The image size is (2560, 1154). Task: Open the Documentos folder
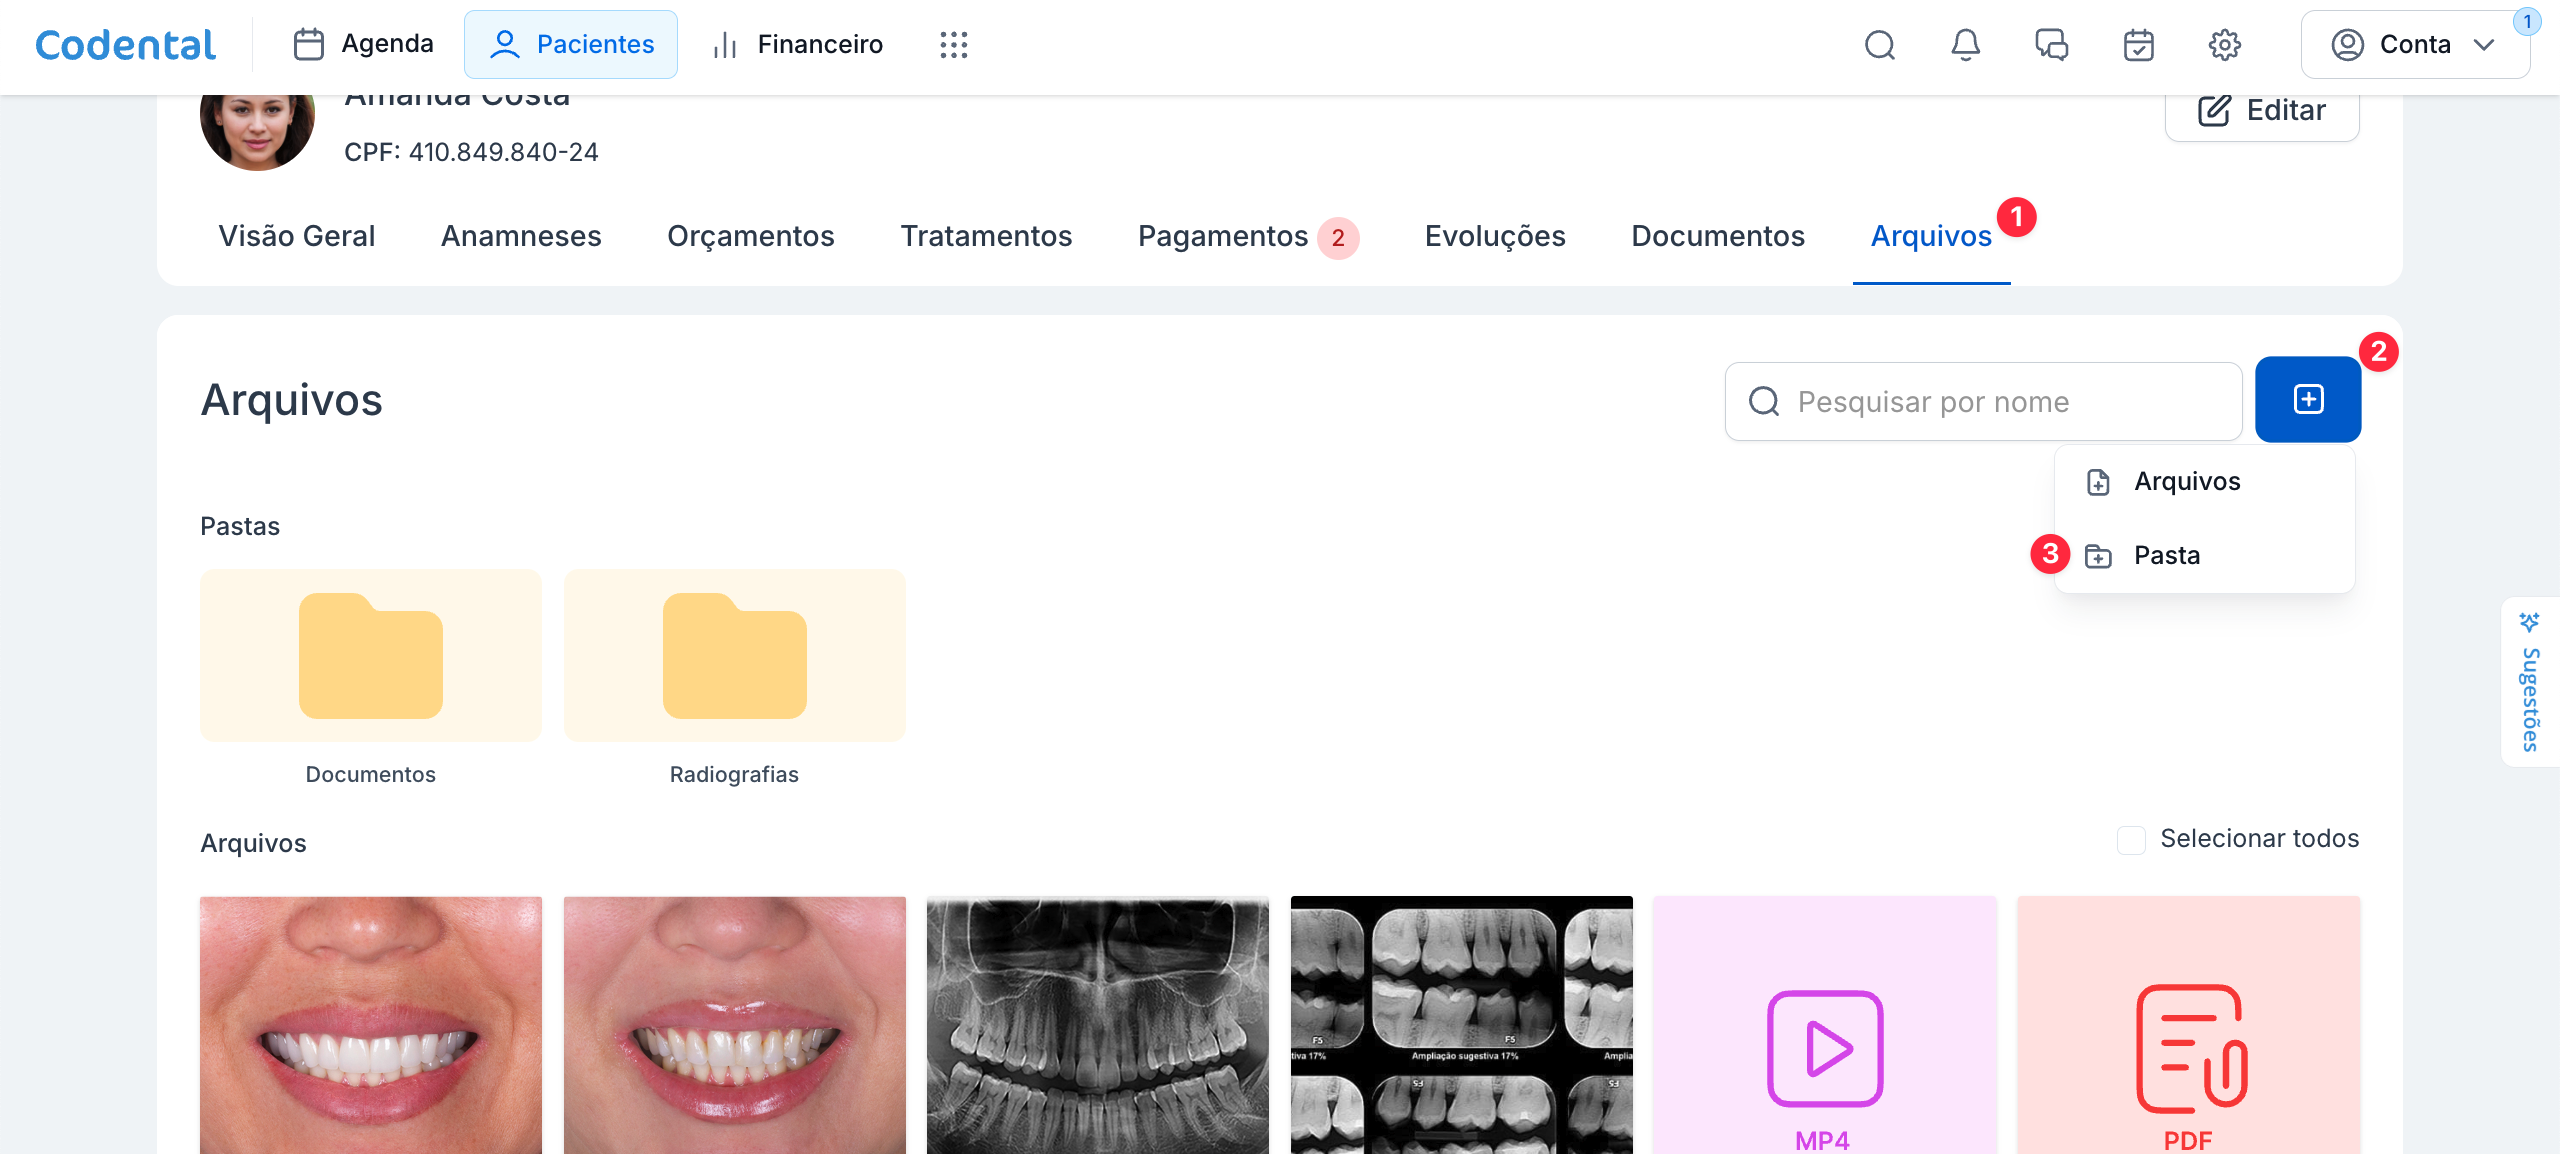[x=370, y=657]
